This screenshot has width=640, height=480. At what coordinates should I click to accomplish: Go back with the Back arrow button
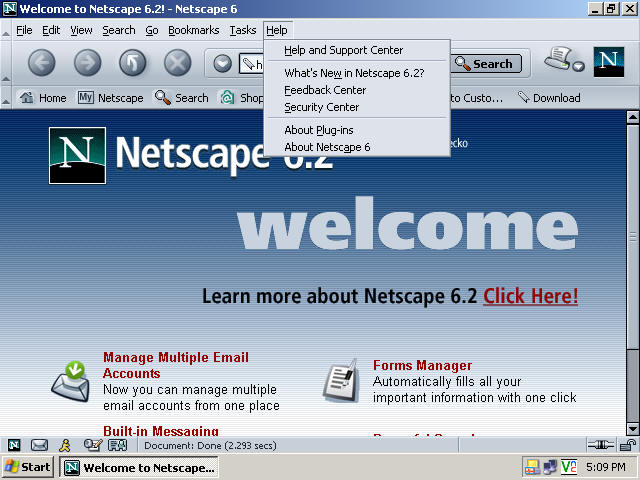click(41, 63)
